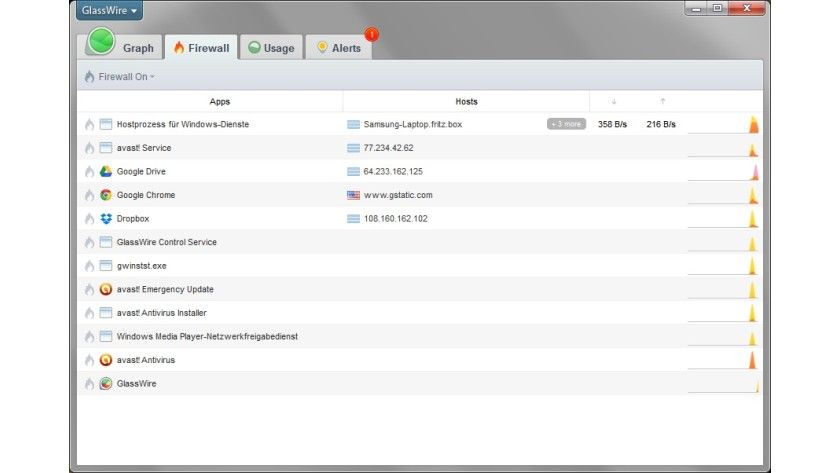Click the GlassWire Control Service window icon
Image resolution: width=840 pixels, height=473 pixels.
coord(106,242)
